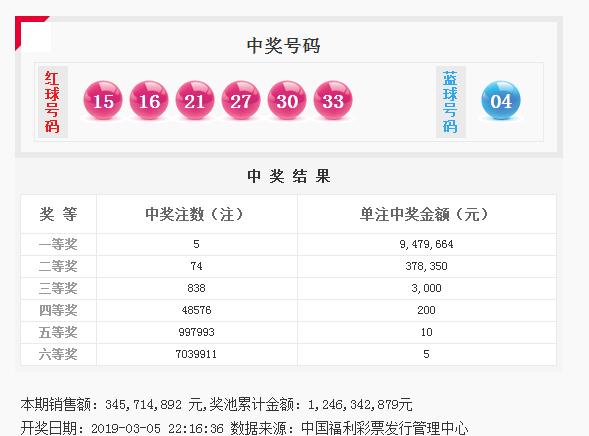The width and height of the screenshot is (589, 436).
Task: Click the 本期销售额 label
Action: (x=56, y=405)
